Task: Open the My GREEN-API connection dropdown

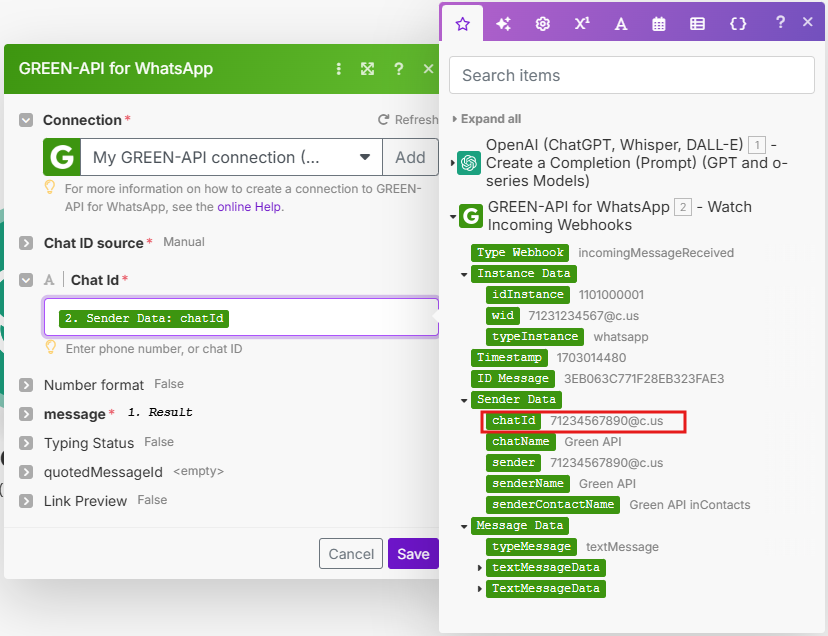Action: (x=364, y=157)
